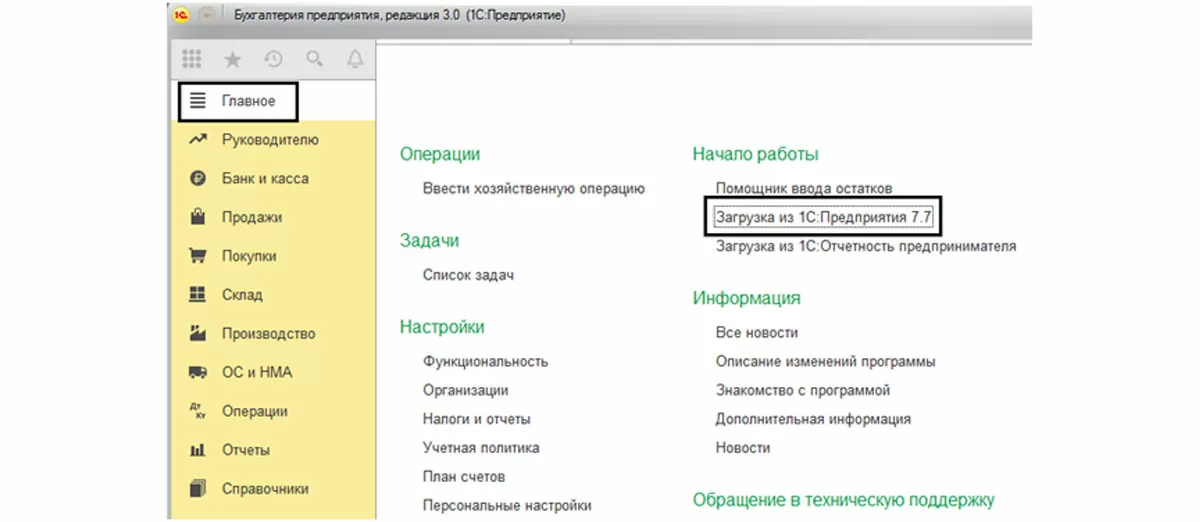
Task: Click the Главное hamburger icon
Action: (x=198, y=101)
